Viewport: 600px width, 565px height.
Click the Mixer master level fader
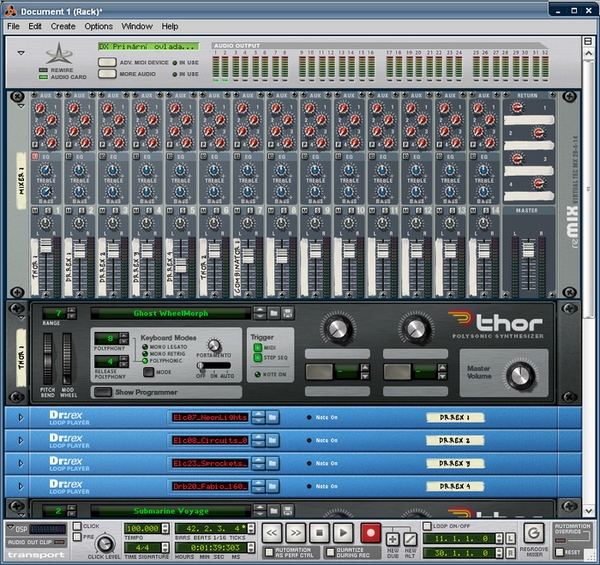[528, 249]
